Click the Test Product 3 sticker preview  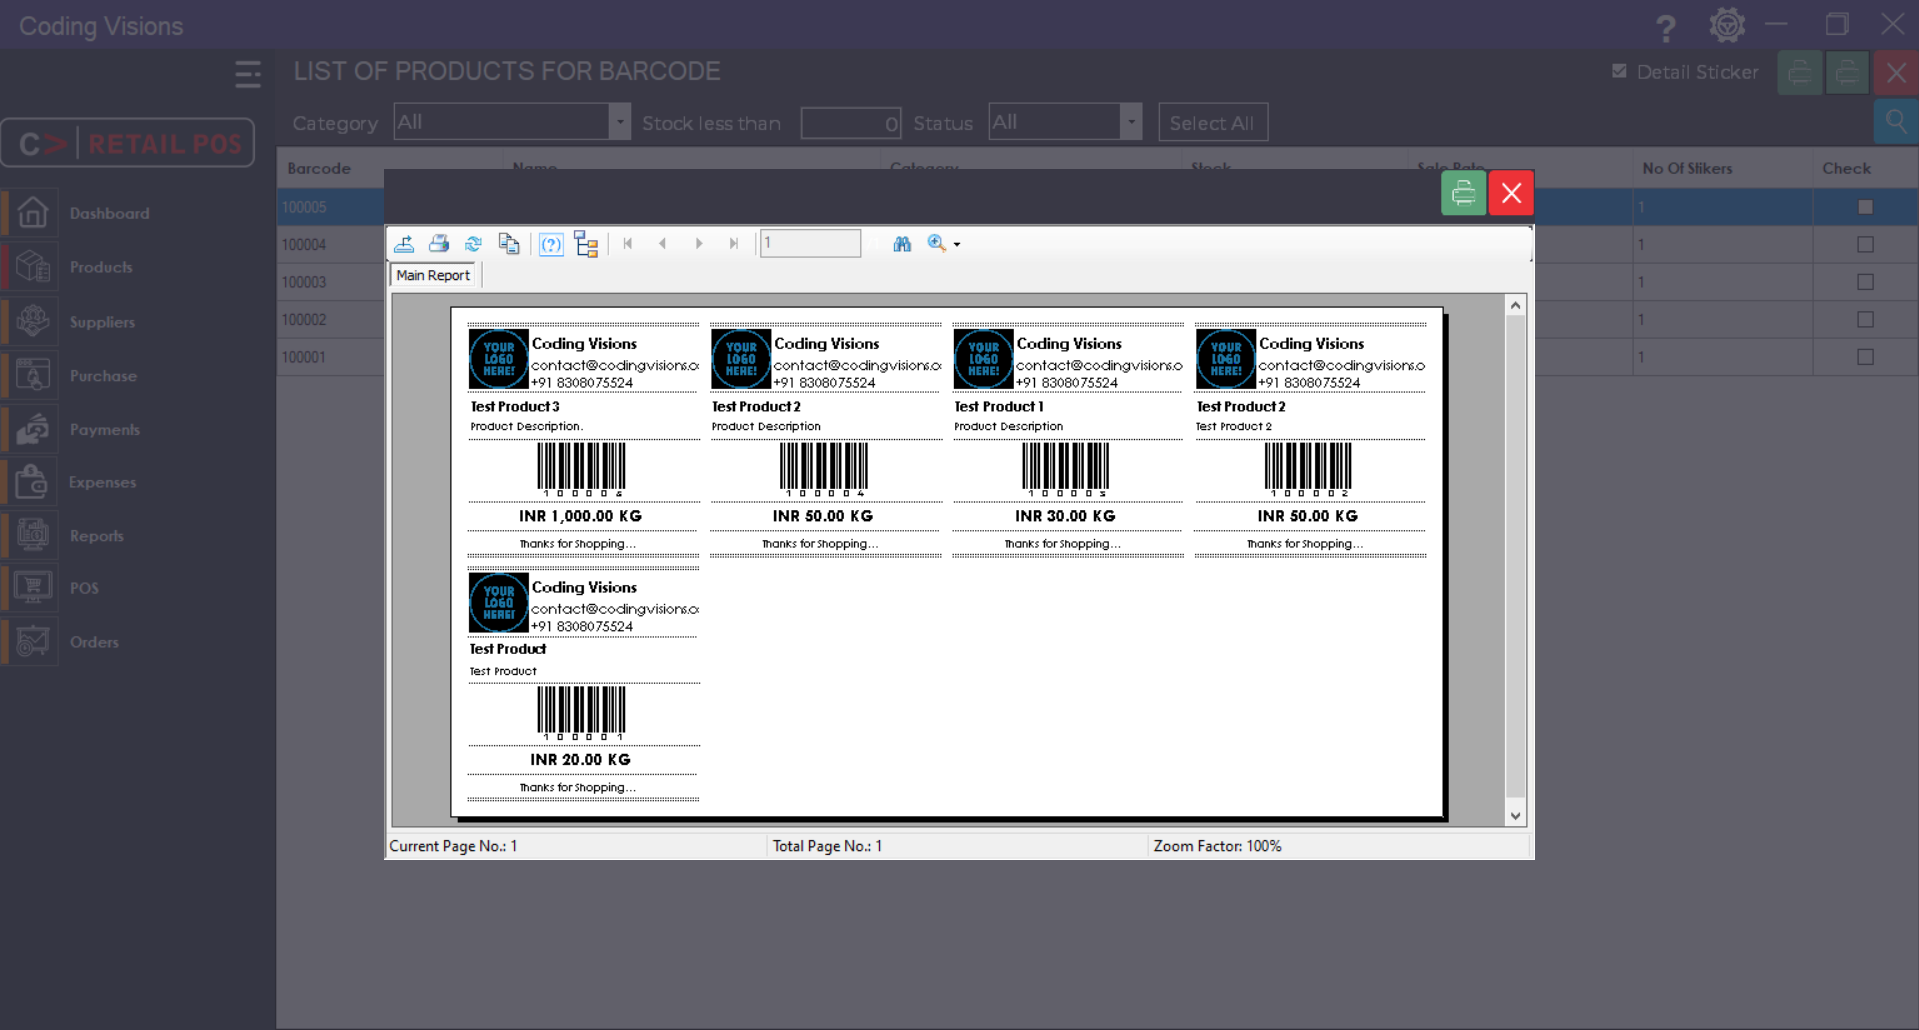pos(584,440)
